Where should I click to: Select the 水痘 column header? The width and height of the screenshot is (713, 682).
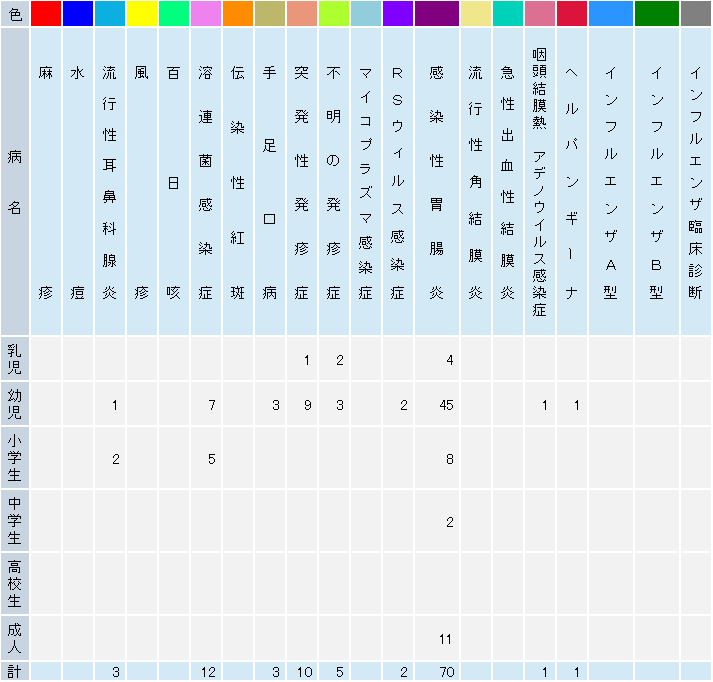point(78,181)
